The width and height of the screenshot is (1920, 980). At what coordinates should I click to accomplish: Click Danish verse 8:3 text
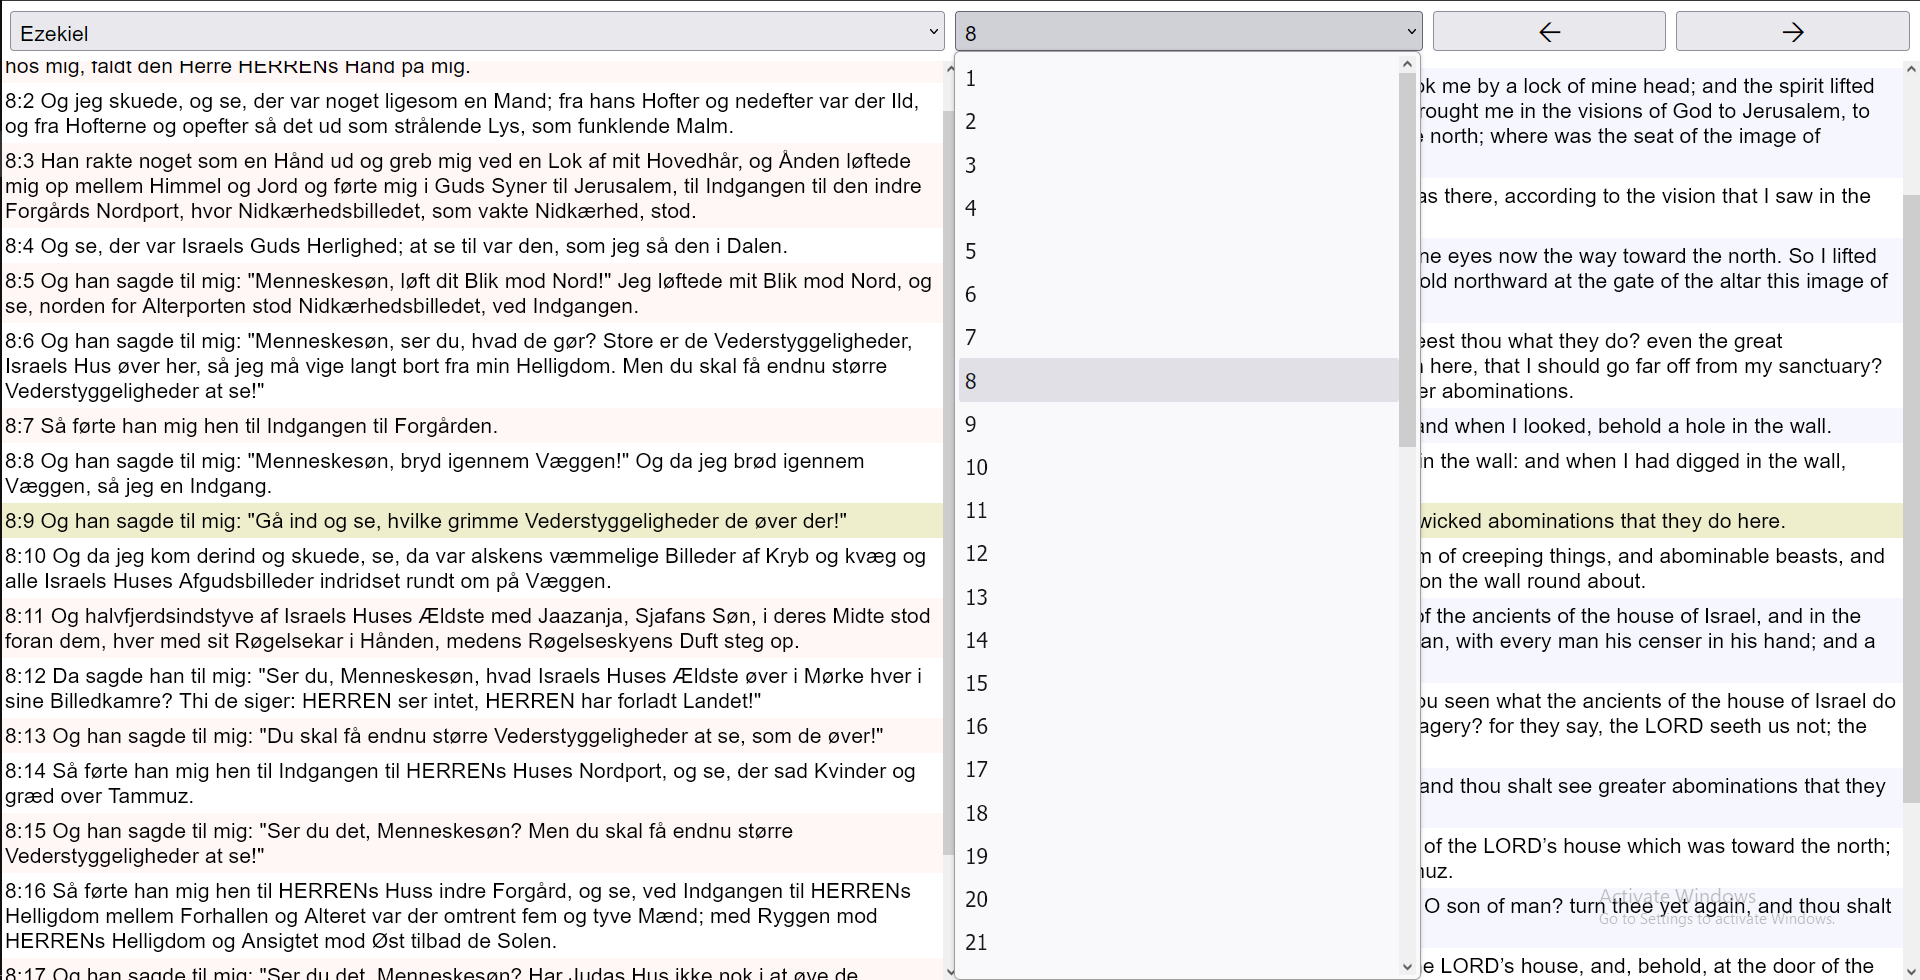(x=471, y=186)
